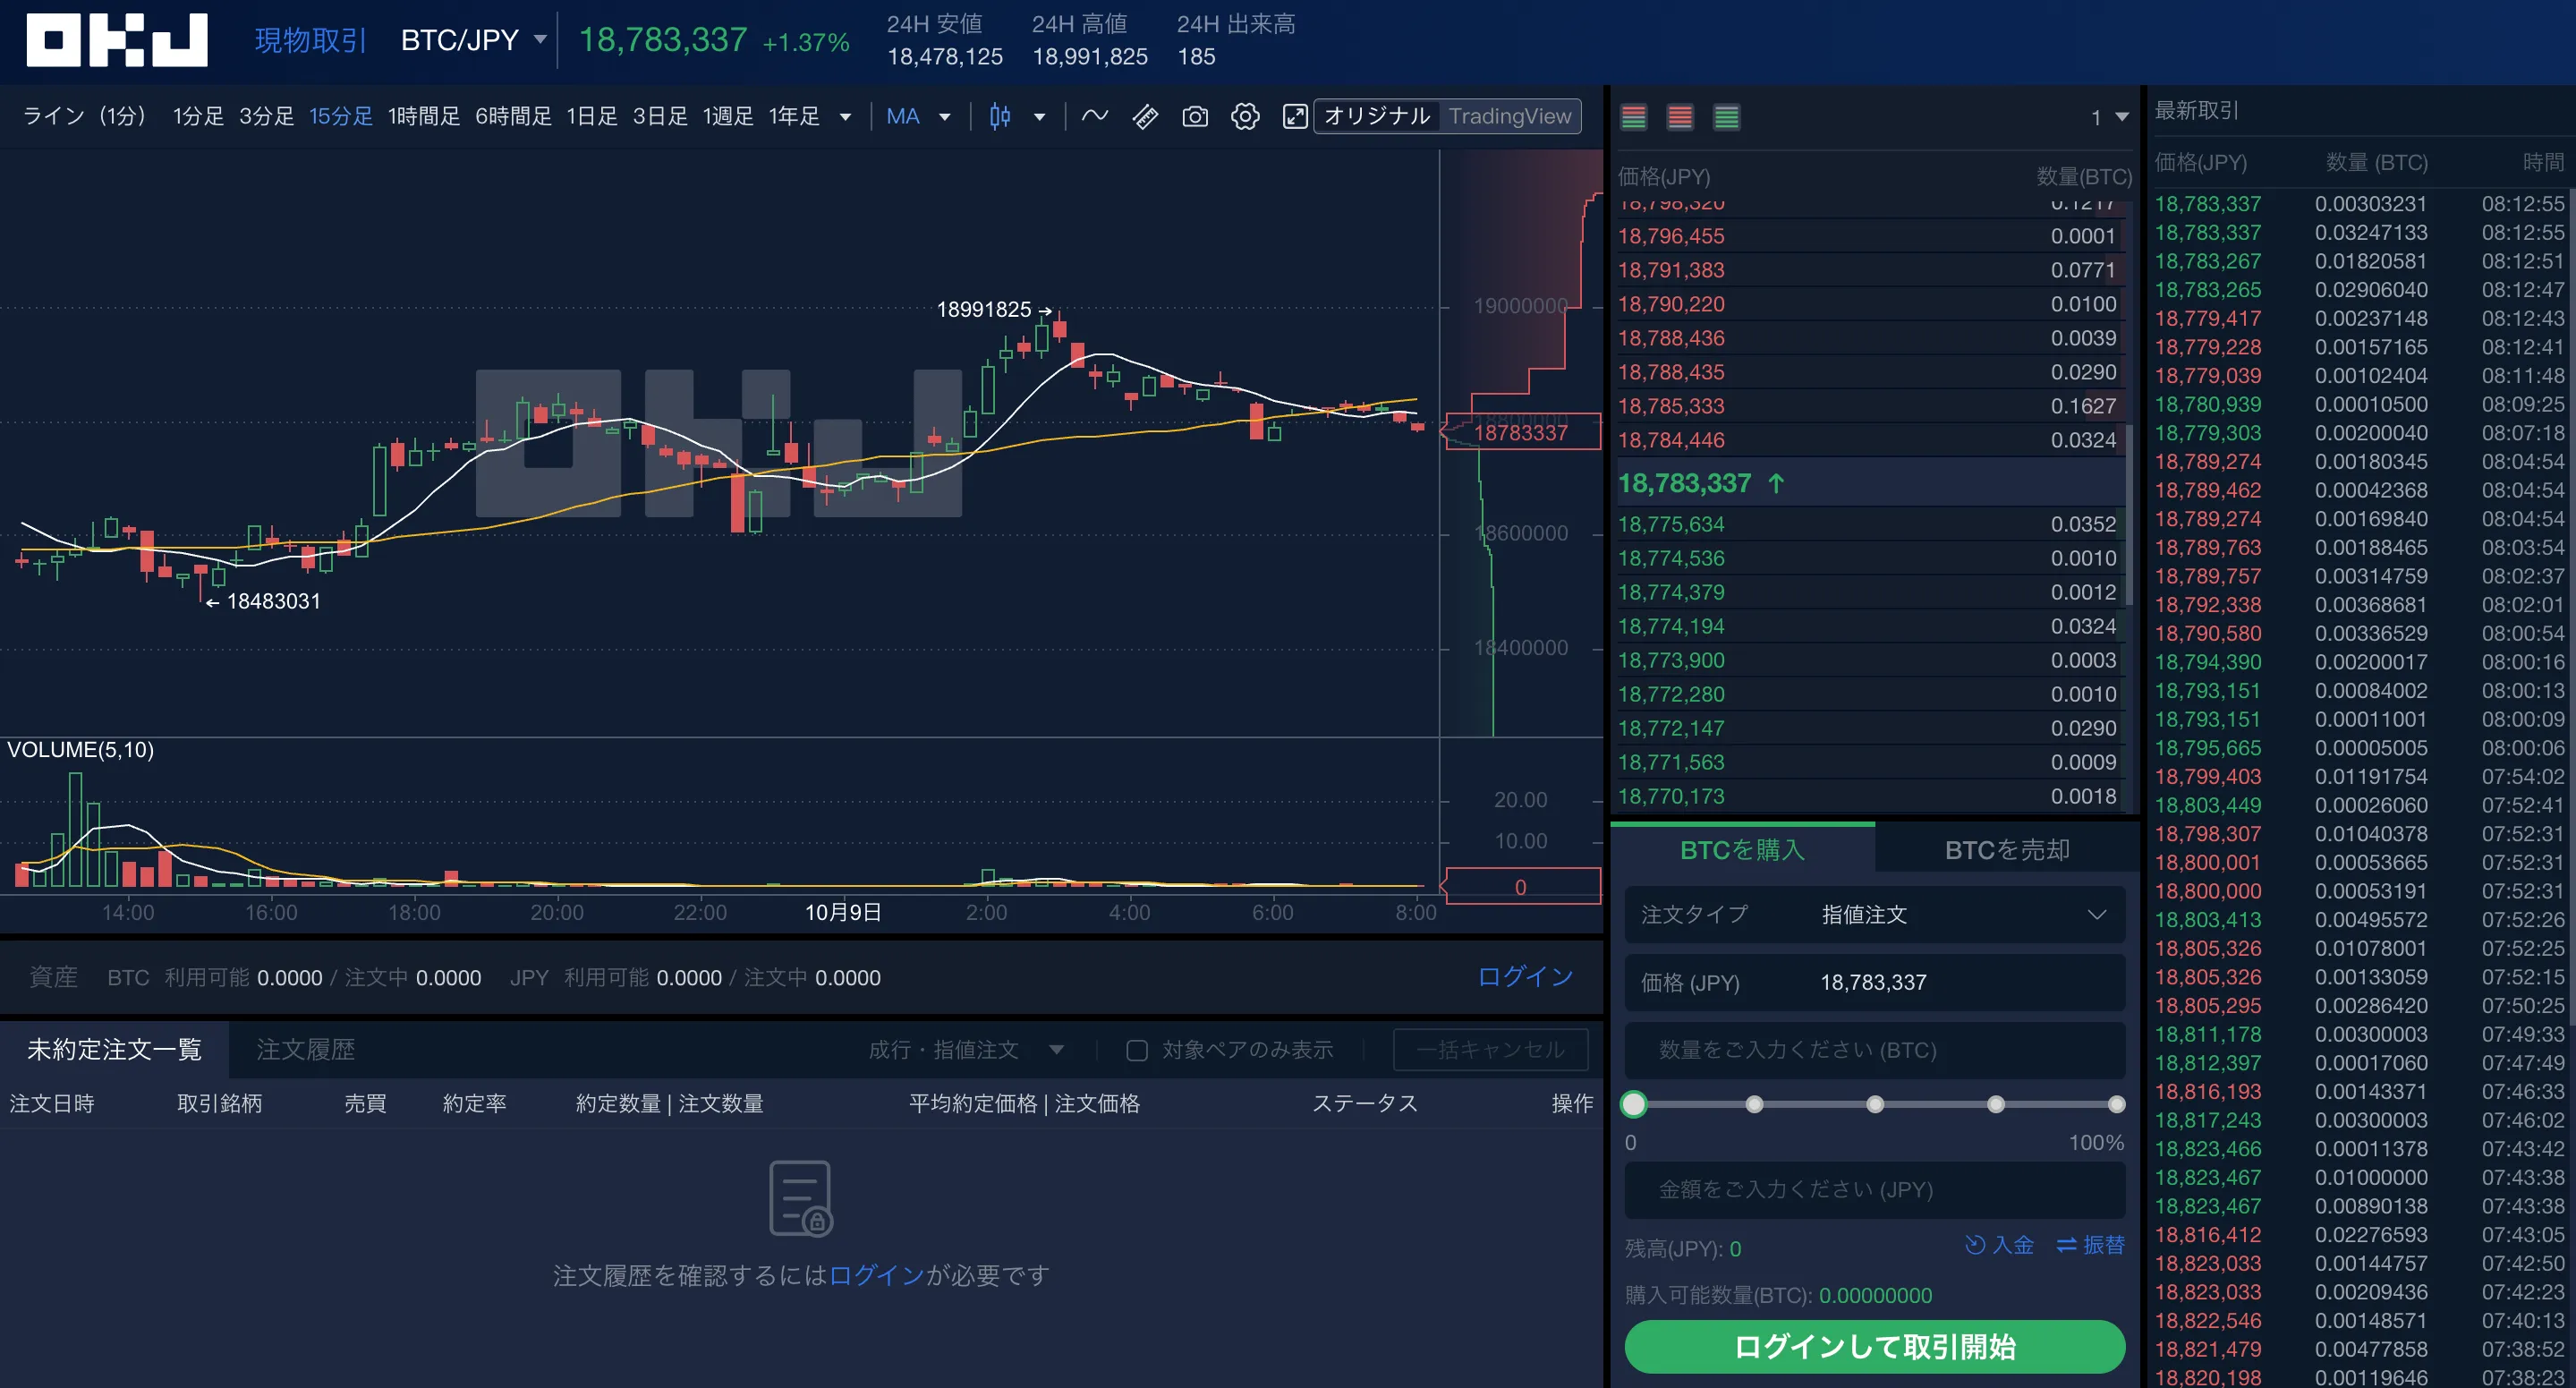
Task: Select the line drawing wave icon
Action: click(x=1095, y=116)
